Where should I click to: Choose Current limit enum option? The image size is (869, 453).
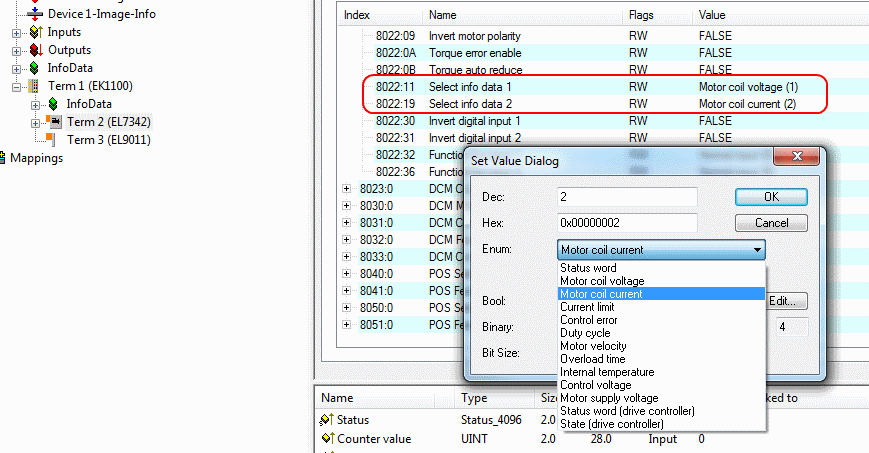[x=661, y=307]
